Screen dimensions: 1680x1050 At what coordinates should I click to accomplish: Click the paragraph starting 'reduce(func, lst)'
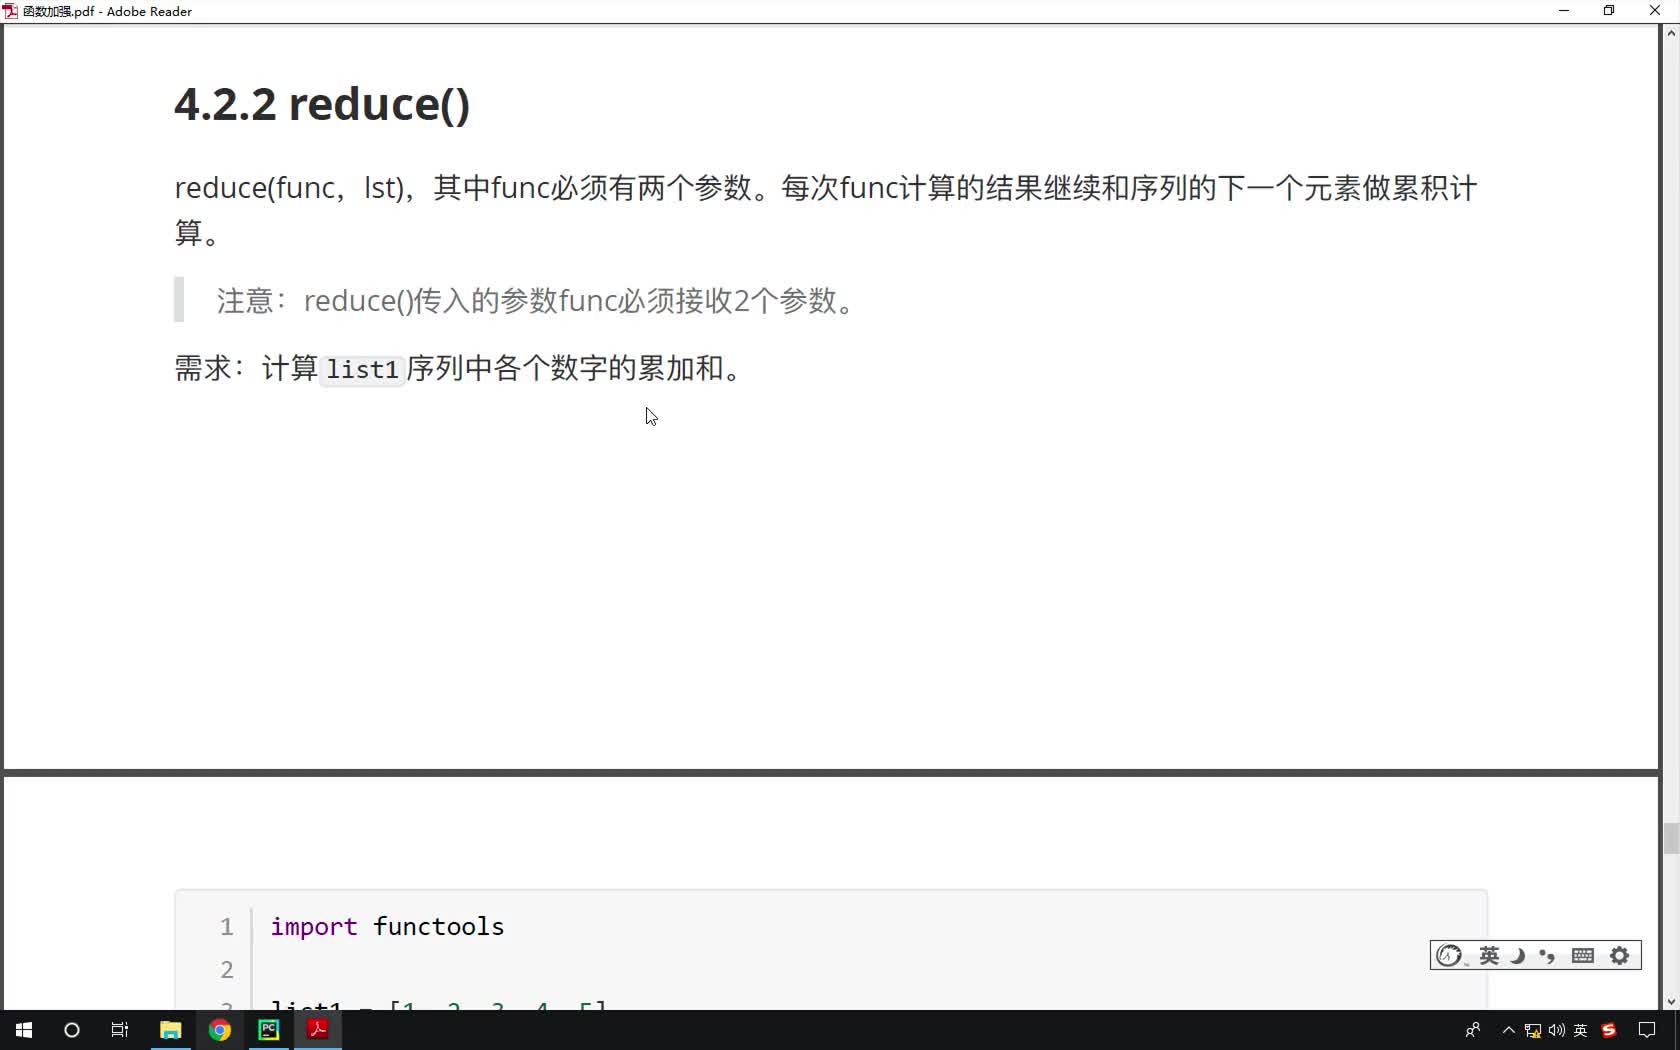[826, 210]
